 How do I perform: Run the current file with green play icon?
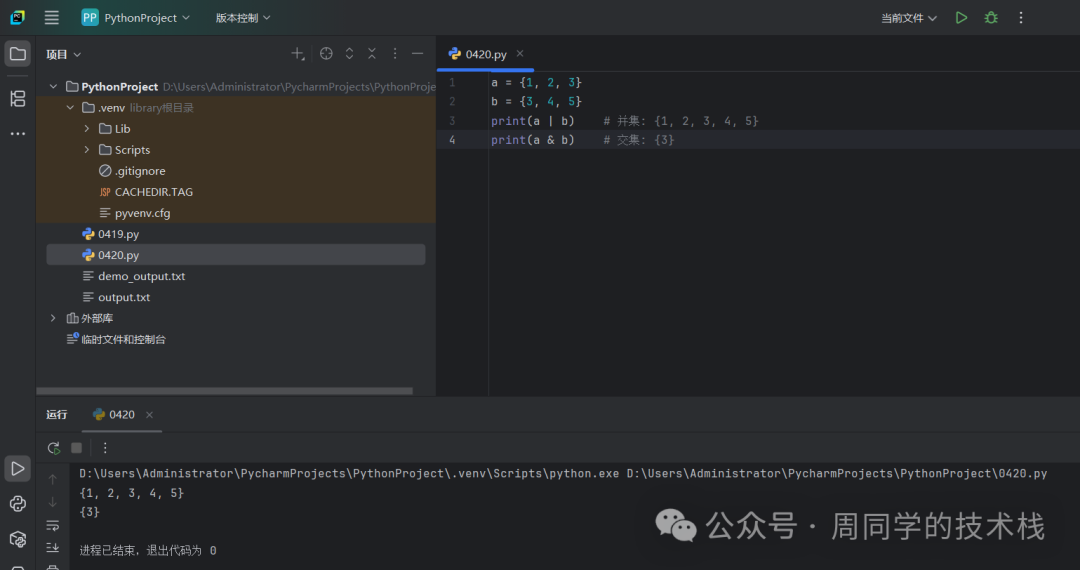tap(962, 18)
